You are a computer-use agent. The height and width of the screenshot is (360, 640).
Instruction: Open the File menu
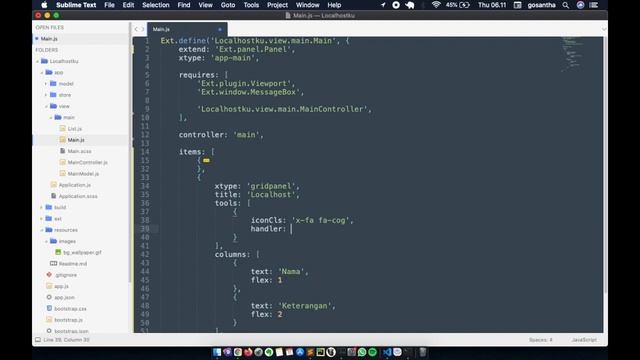(109, 5)
